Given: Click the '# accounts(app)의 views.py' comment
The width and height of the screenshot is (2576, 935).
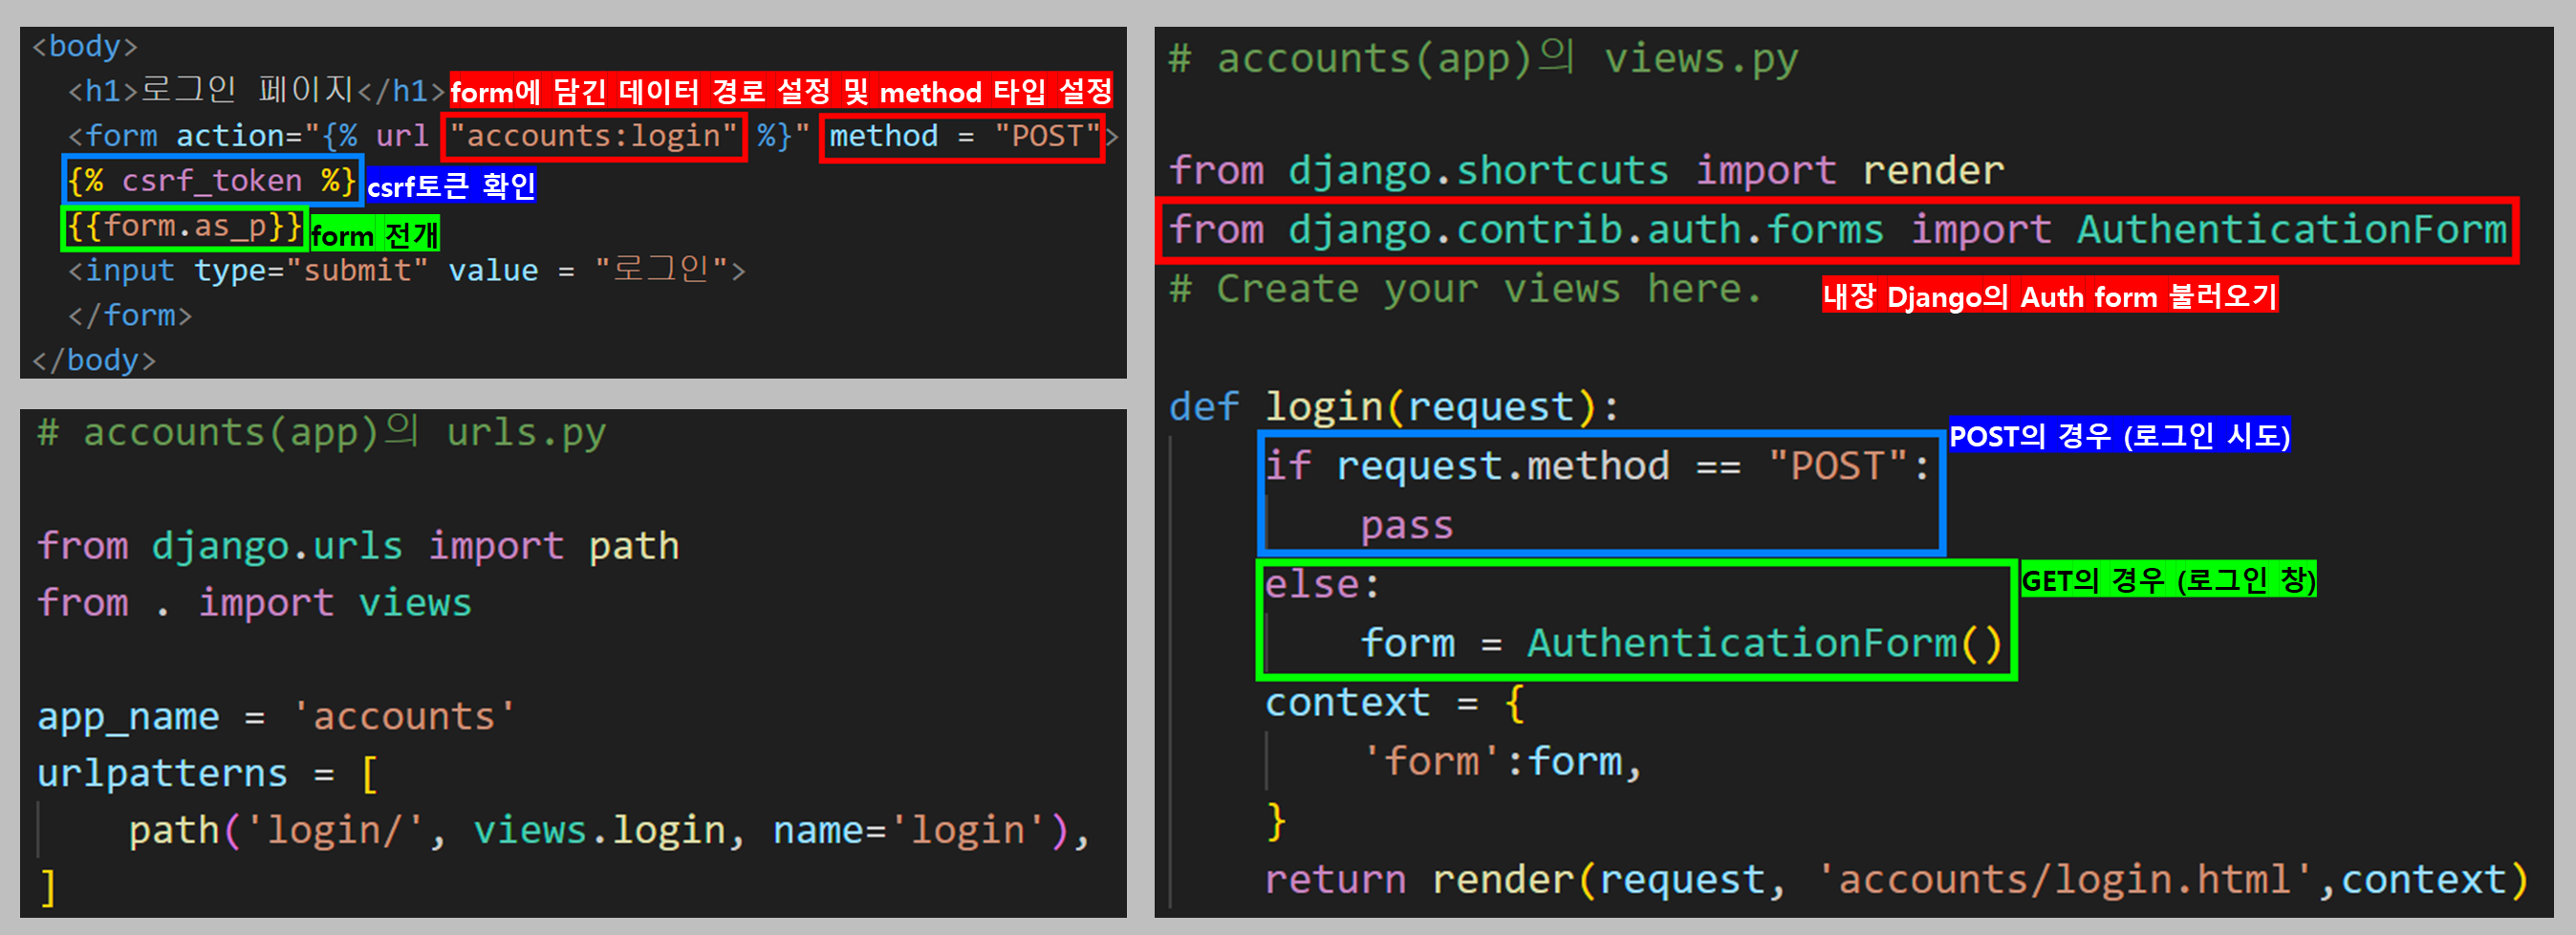Looking at the screenshot, I should pos(1484,58).
